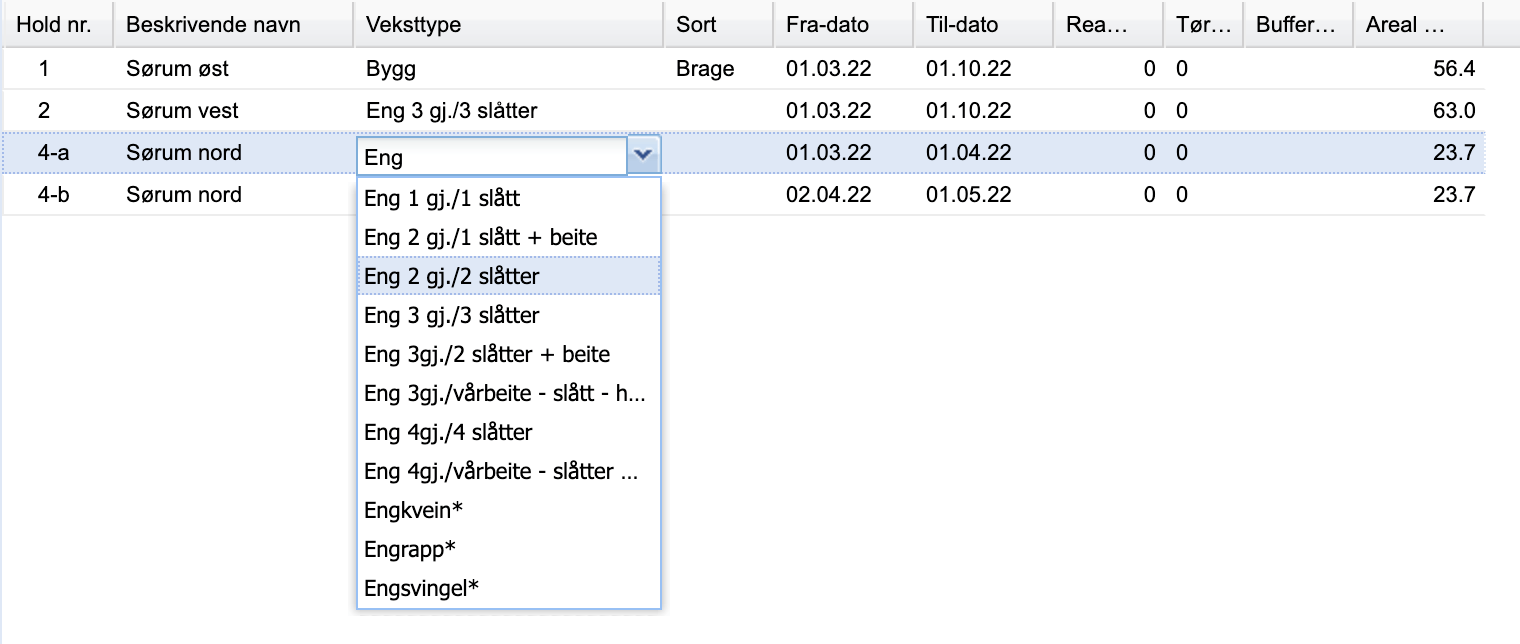Viewport: 1520px width, 644px height.
Task: Choose Eng 3gj./2 slåtter + beite
Action: pos(509,355)
